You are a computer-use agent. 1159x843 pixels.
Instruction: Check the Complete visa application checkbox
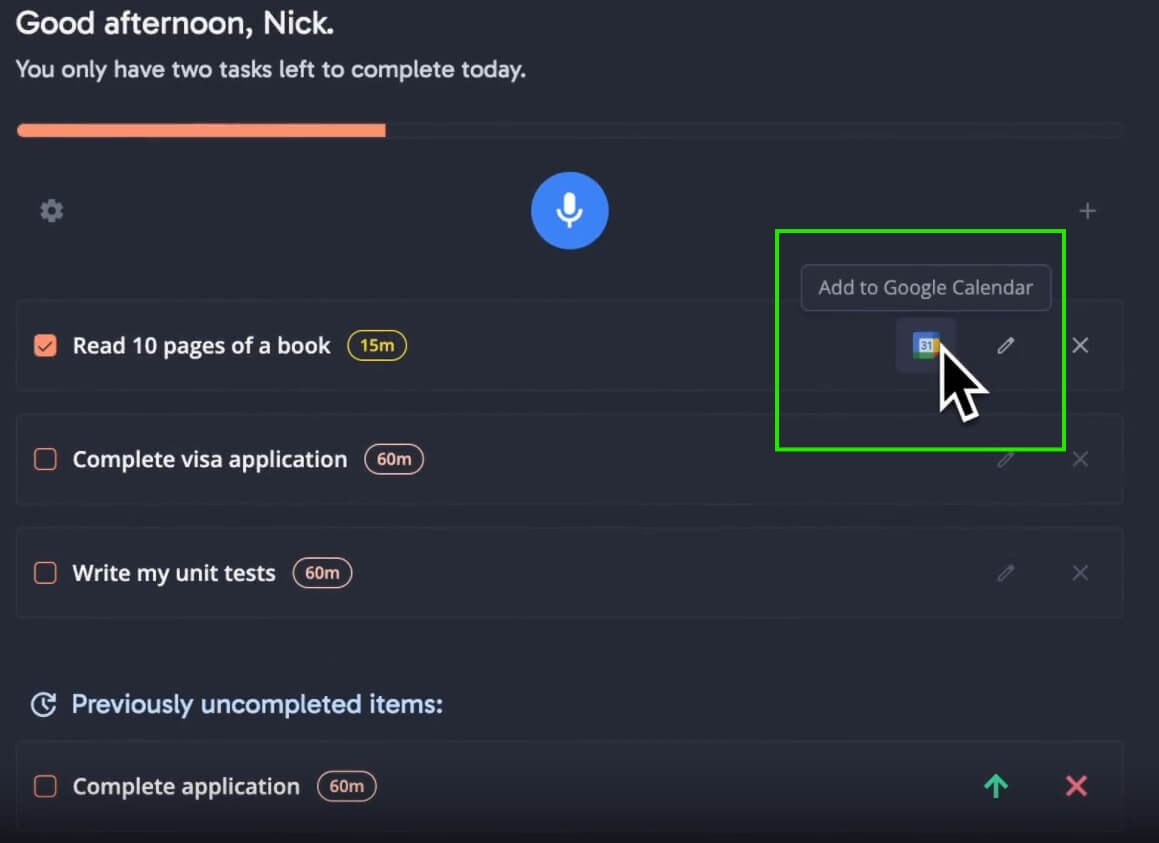(45, 459)
